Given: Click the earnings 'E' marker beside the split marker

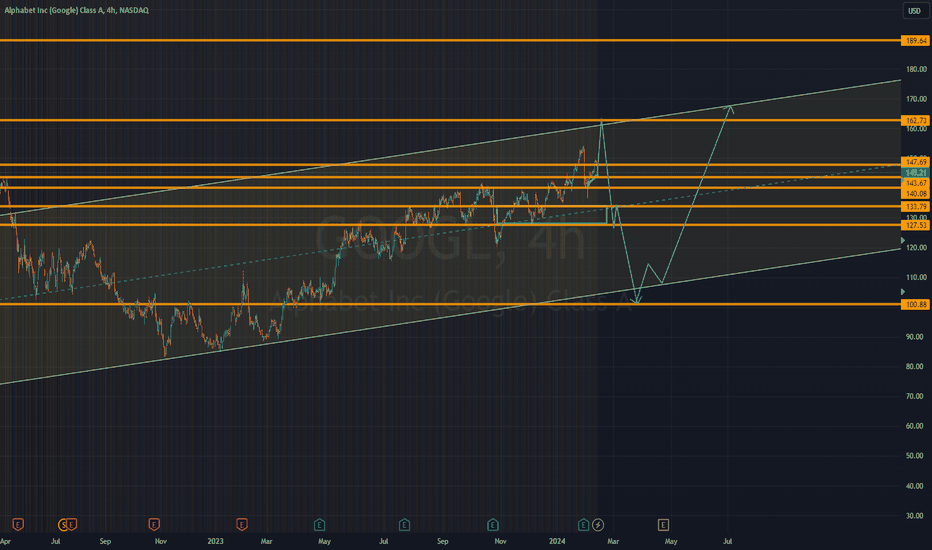Looking at the screenshot, I should [71, 524].
